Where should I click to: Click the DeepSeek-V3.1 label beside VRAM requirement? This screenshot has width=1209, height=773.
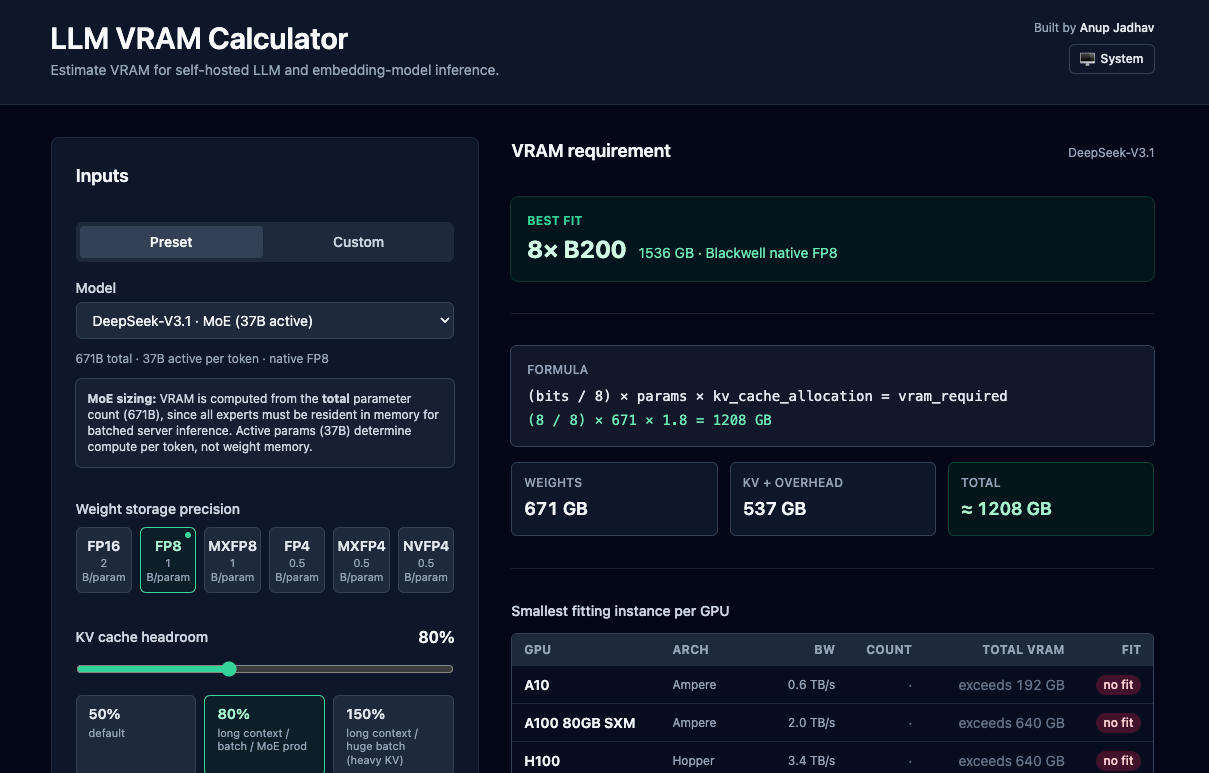1111,153
